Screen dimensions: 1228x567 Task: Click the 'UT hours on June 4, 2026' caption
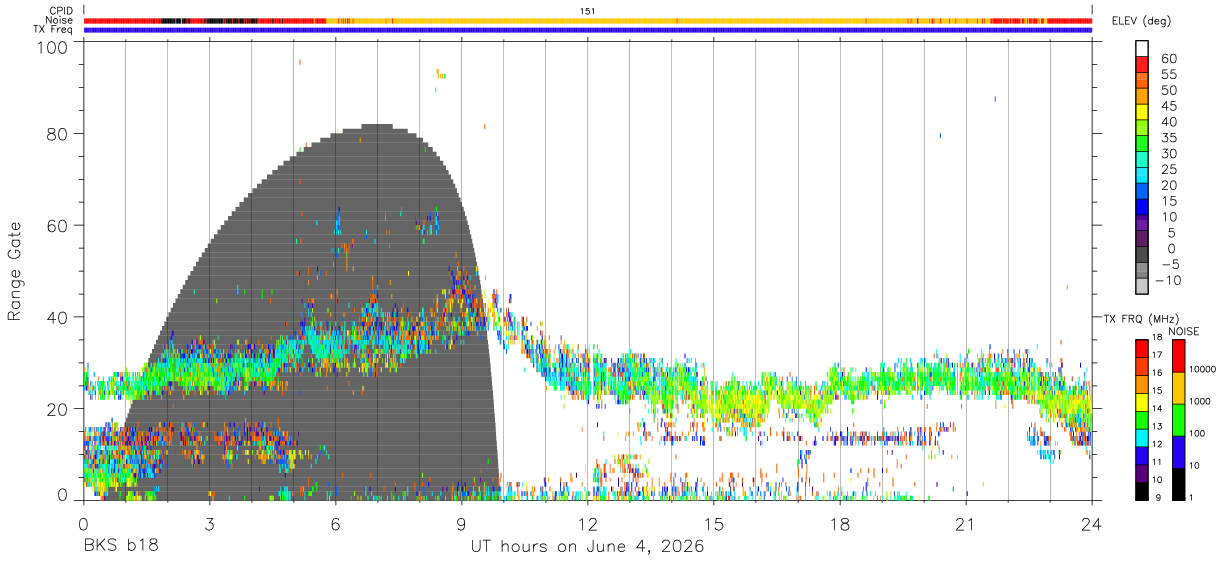[588, 547]
